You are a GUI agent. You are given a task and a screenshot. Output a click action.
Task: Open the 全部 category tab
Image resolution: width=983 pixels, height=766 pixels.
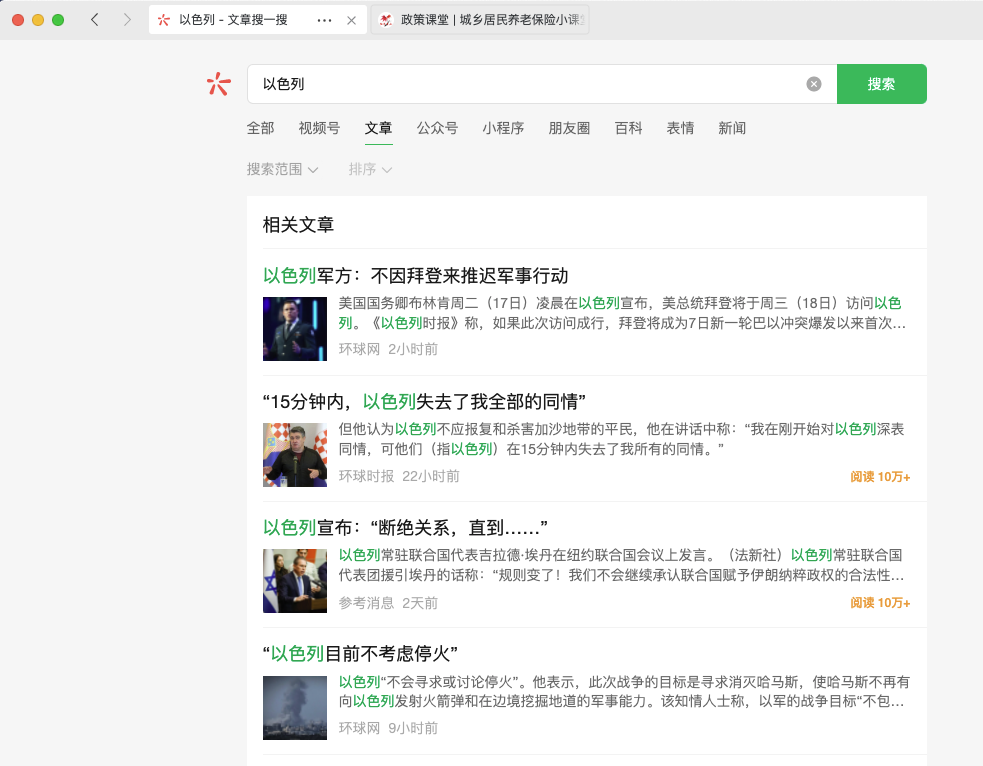click(260, 128)
